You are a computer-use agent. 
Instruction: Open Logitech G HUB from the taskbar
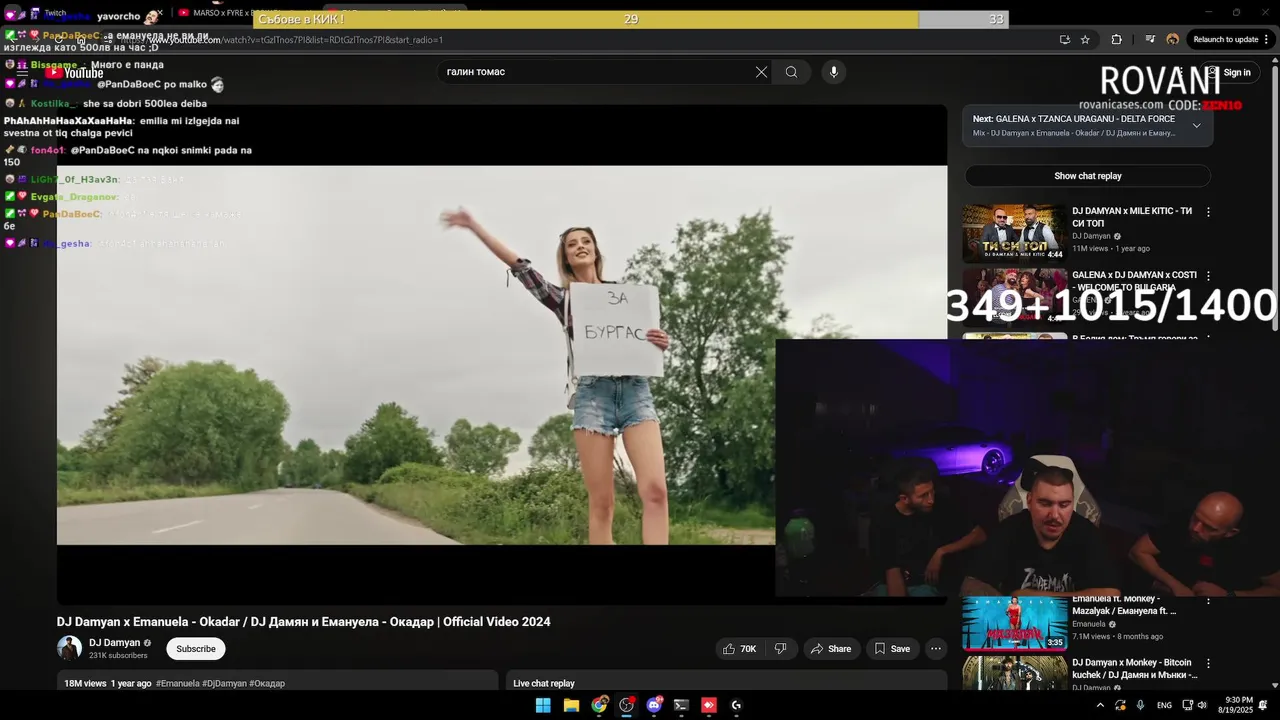736,705
